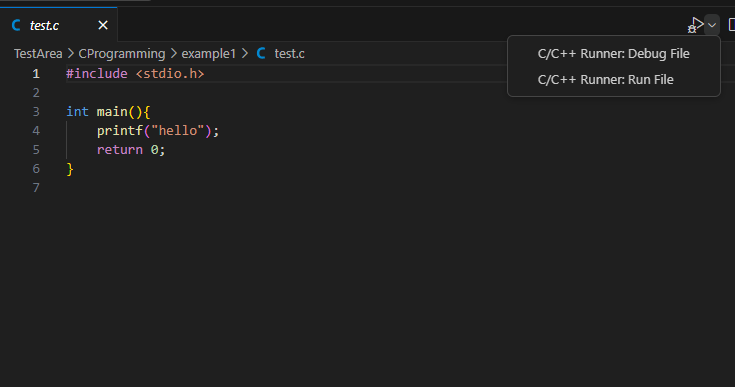735x387 pixels.
Task: Click the Run and Debug play icon
Action: (696, 25)
